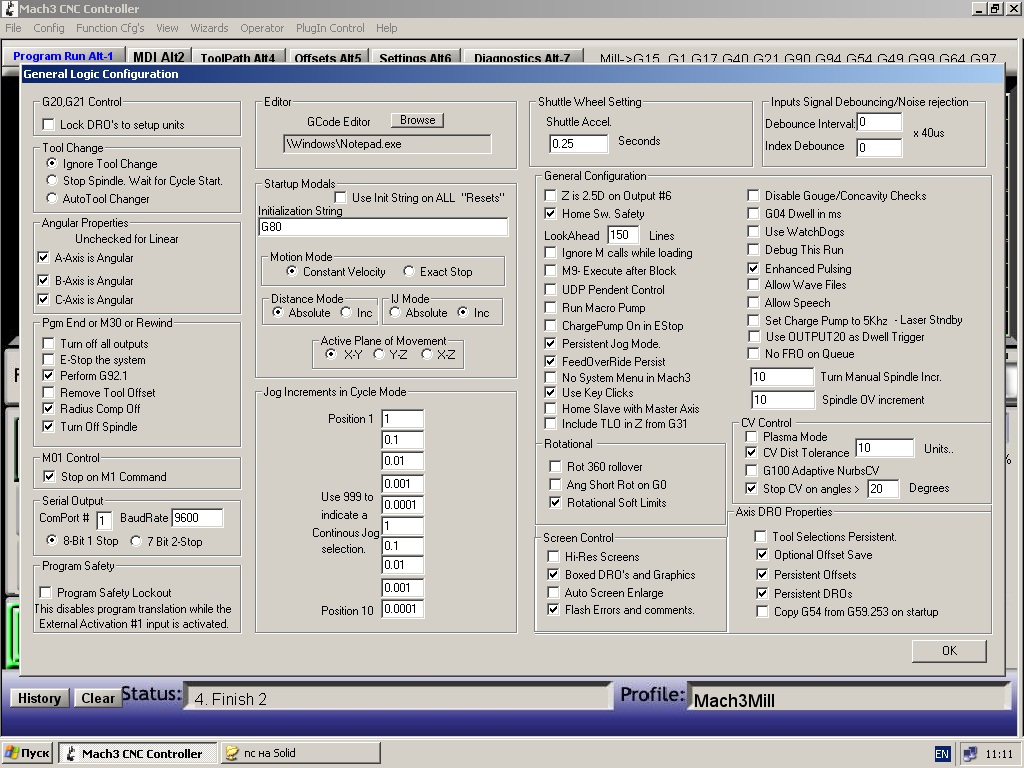1024x768 pixels.
Task: Select Inc under Distance Mode
Action: coord(346,312)
